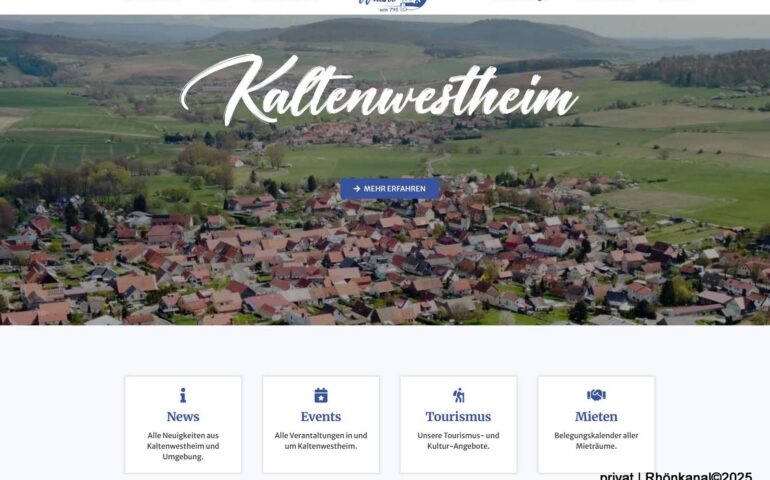Click the site logo at top center
This screenshot has width=770, height=480.
point(392,5)
